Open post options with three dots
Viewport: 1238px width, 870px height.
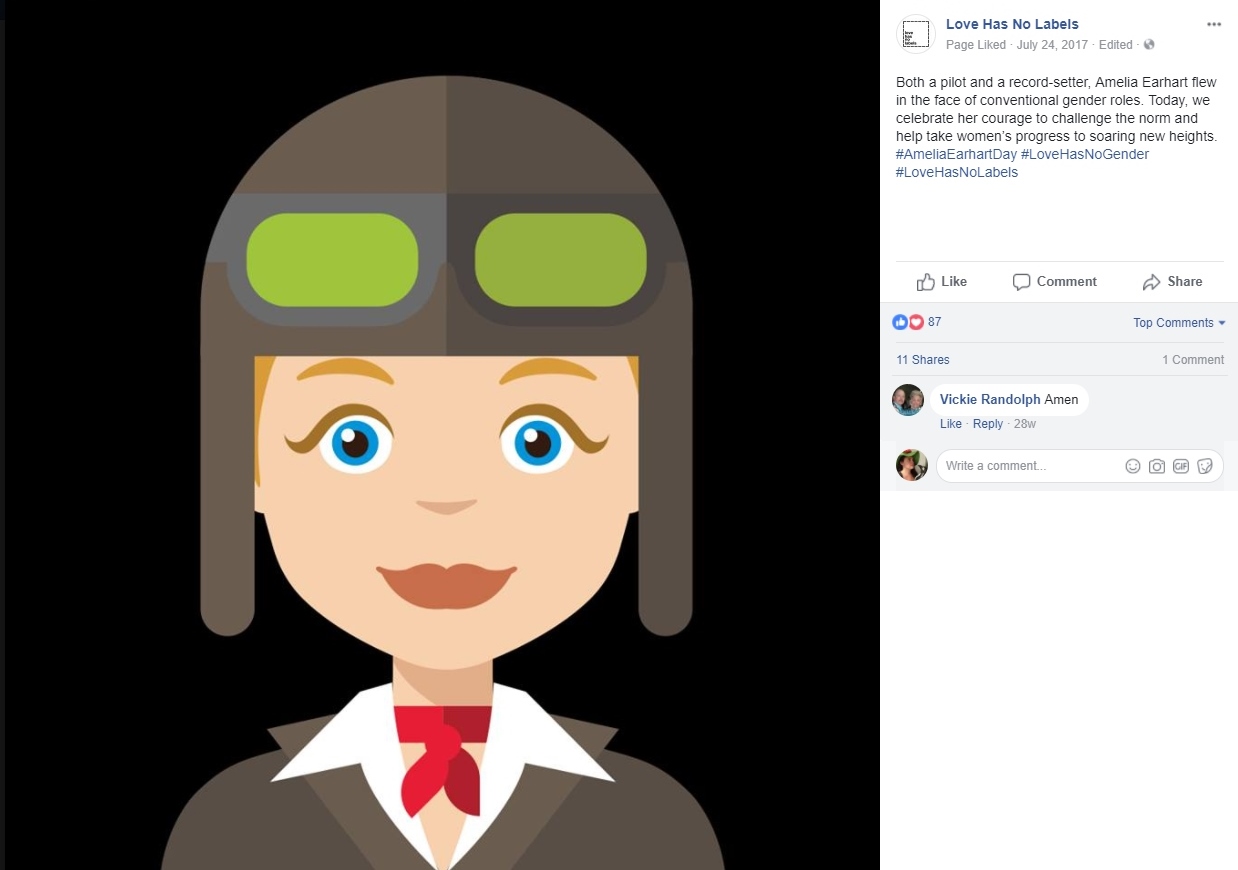click(1214, 25)
